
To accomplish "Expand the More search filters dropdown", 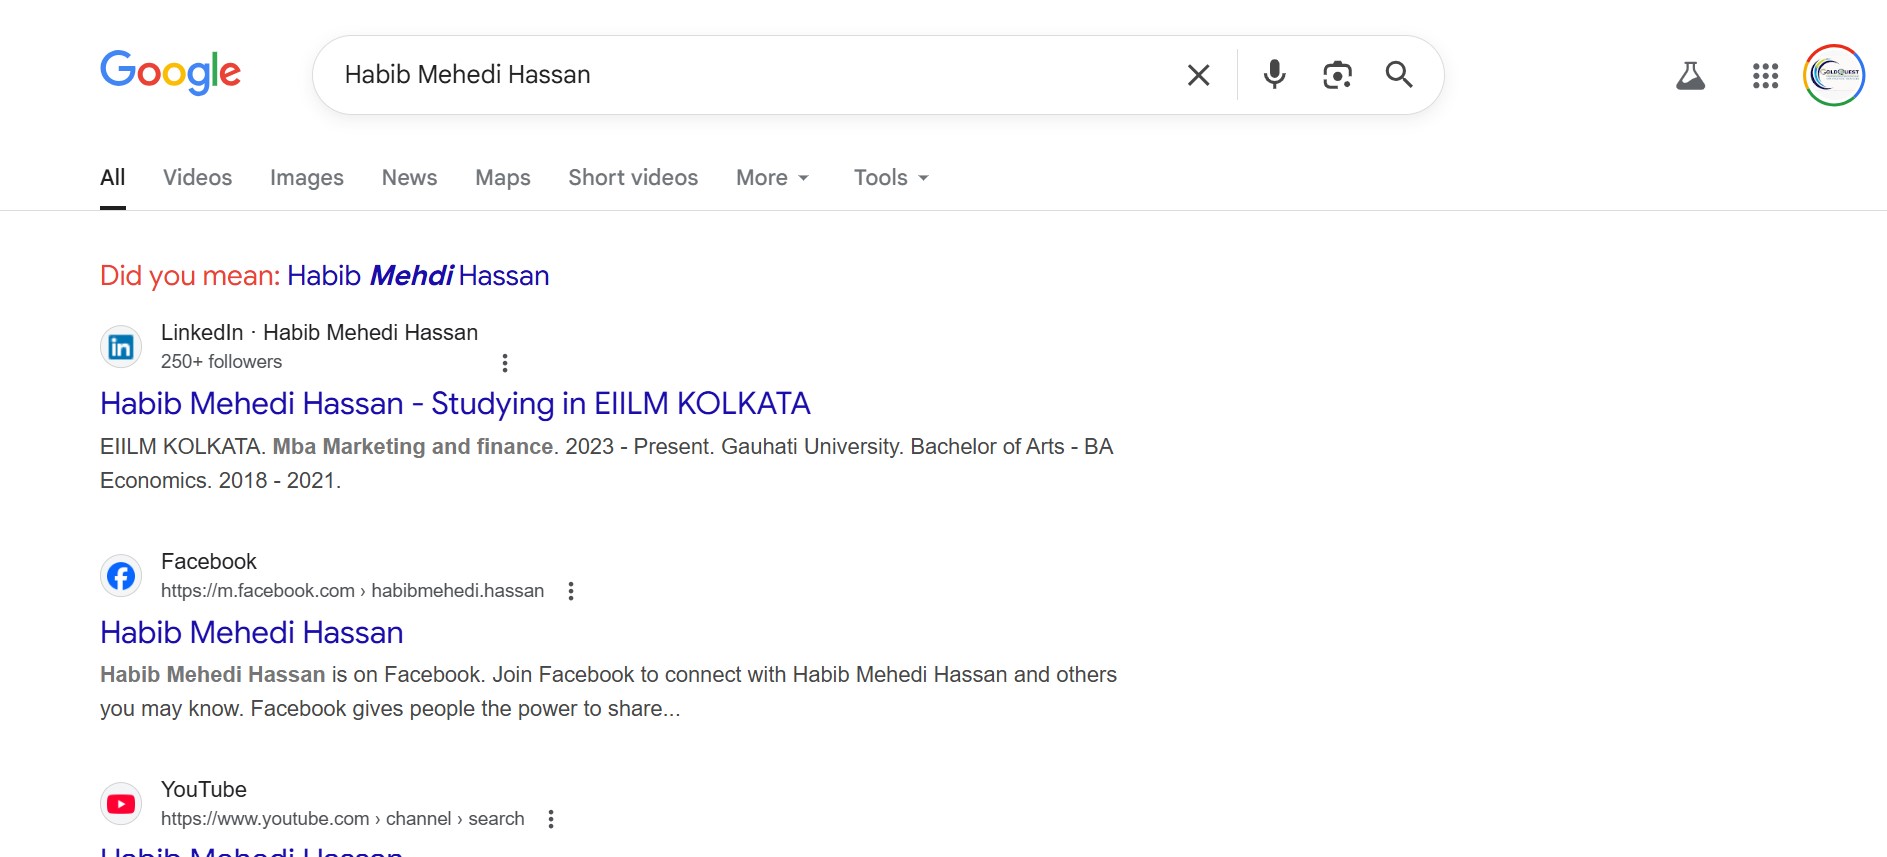I will click(772, 178).
